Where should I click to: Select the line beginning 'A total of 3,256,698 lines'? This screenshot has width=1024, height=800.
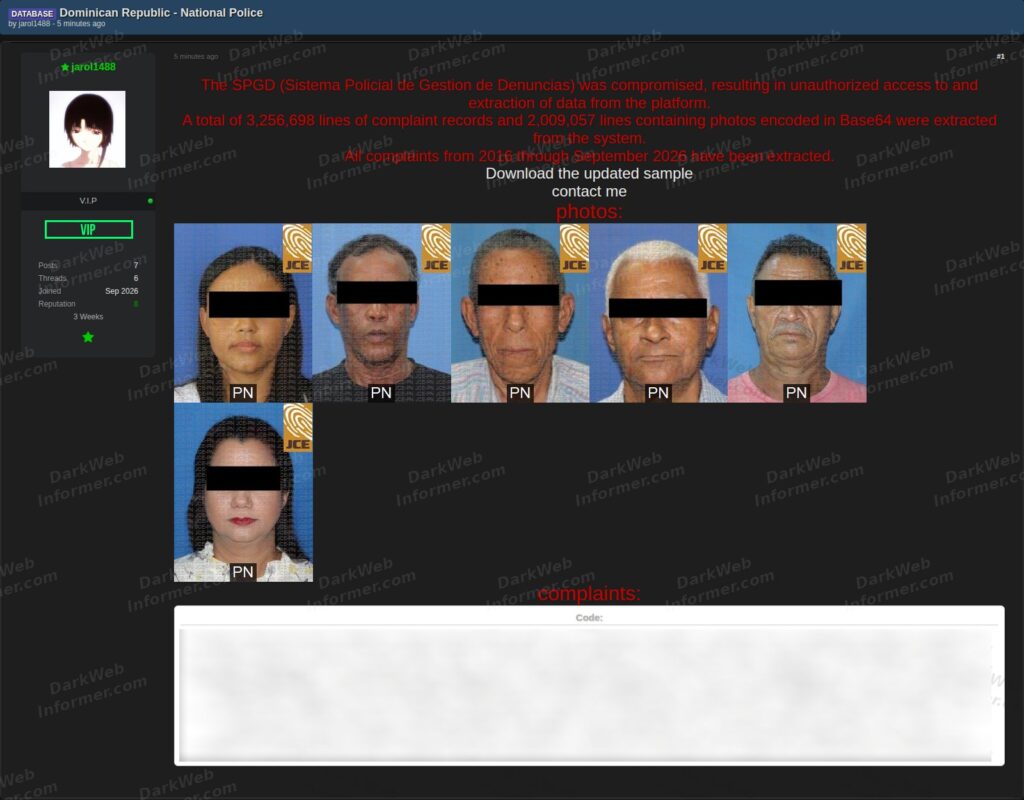[x=589, y=129]
